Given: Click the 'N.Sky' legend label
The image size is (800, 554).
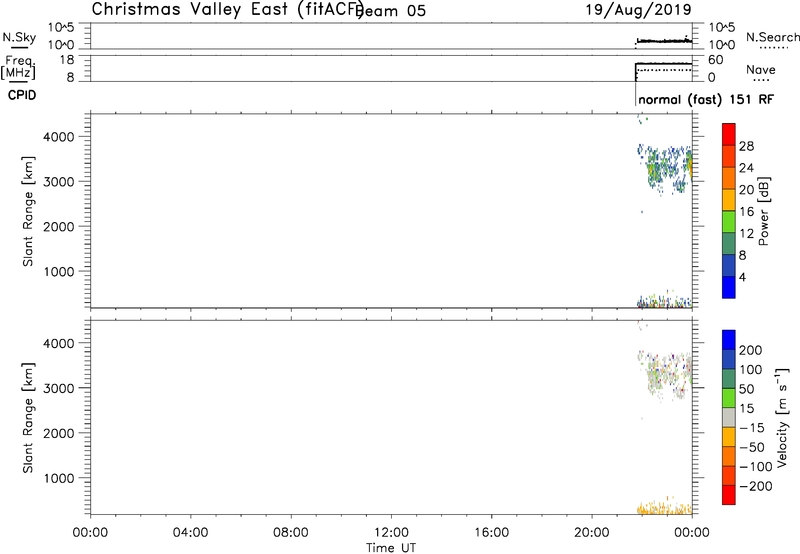Looking at the screenshot, I should [19, 37].
